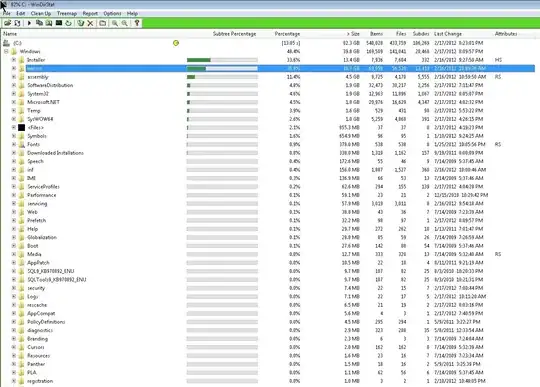540x387 pixels.
Task: Click the Refresh All toolbar icon
Action: click(x=17, y=23)
